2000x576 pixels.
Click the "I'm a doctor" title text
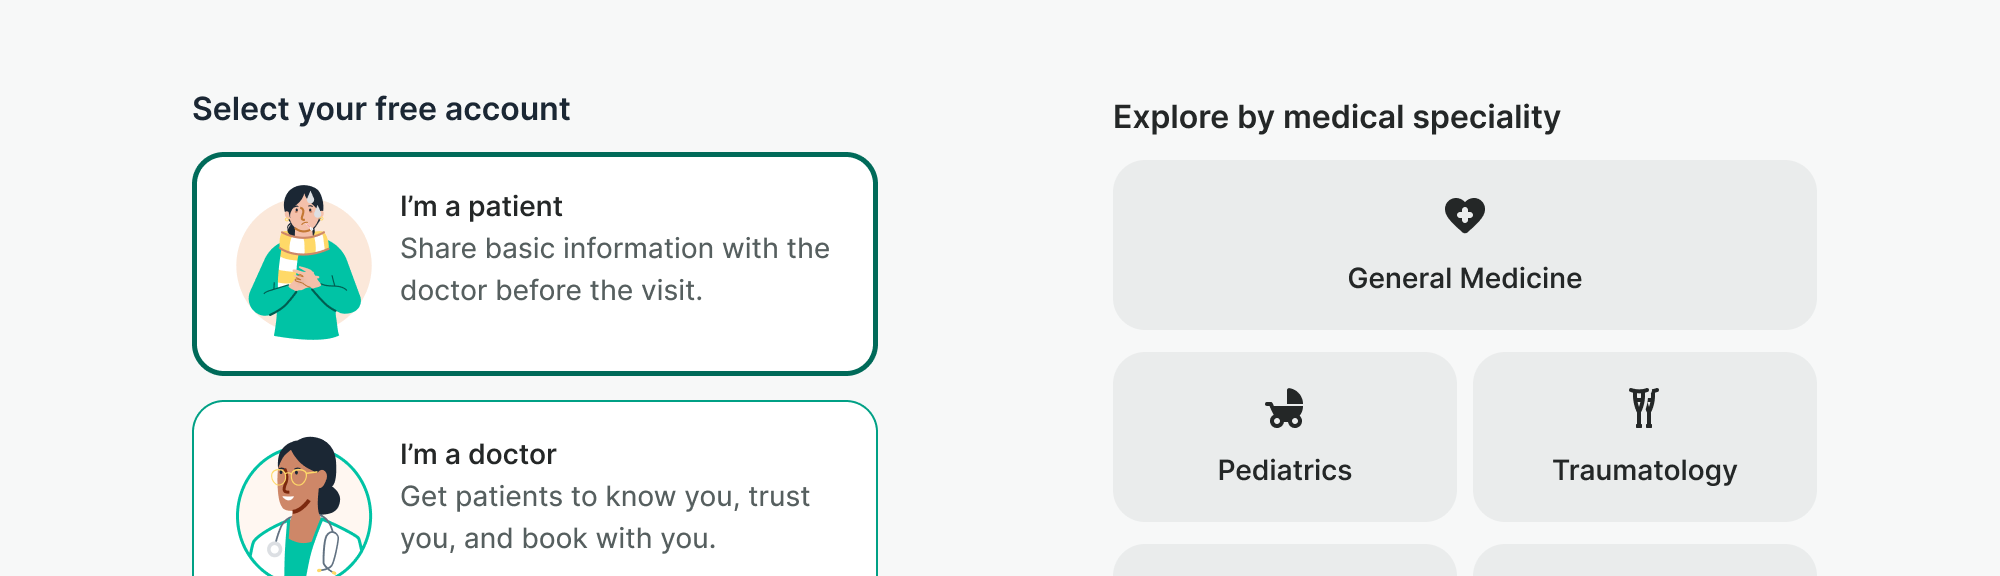coord(478,455)
